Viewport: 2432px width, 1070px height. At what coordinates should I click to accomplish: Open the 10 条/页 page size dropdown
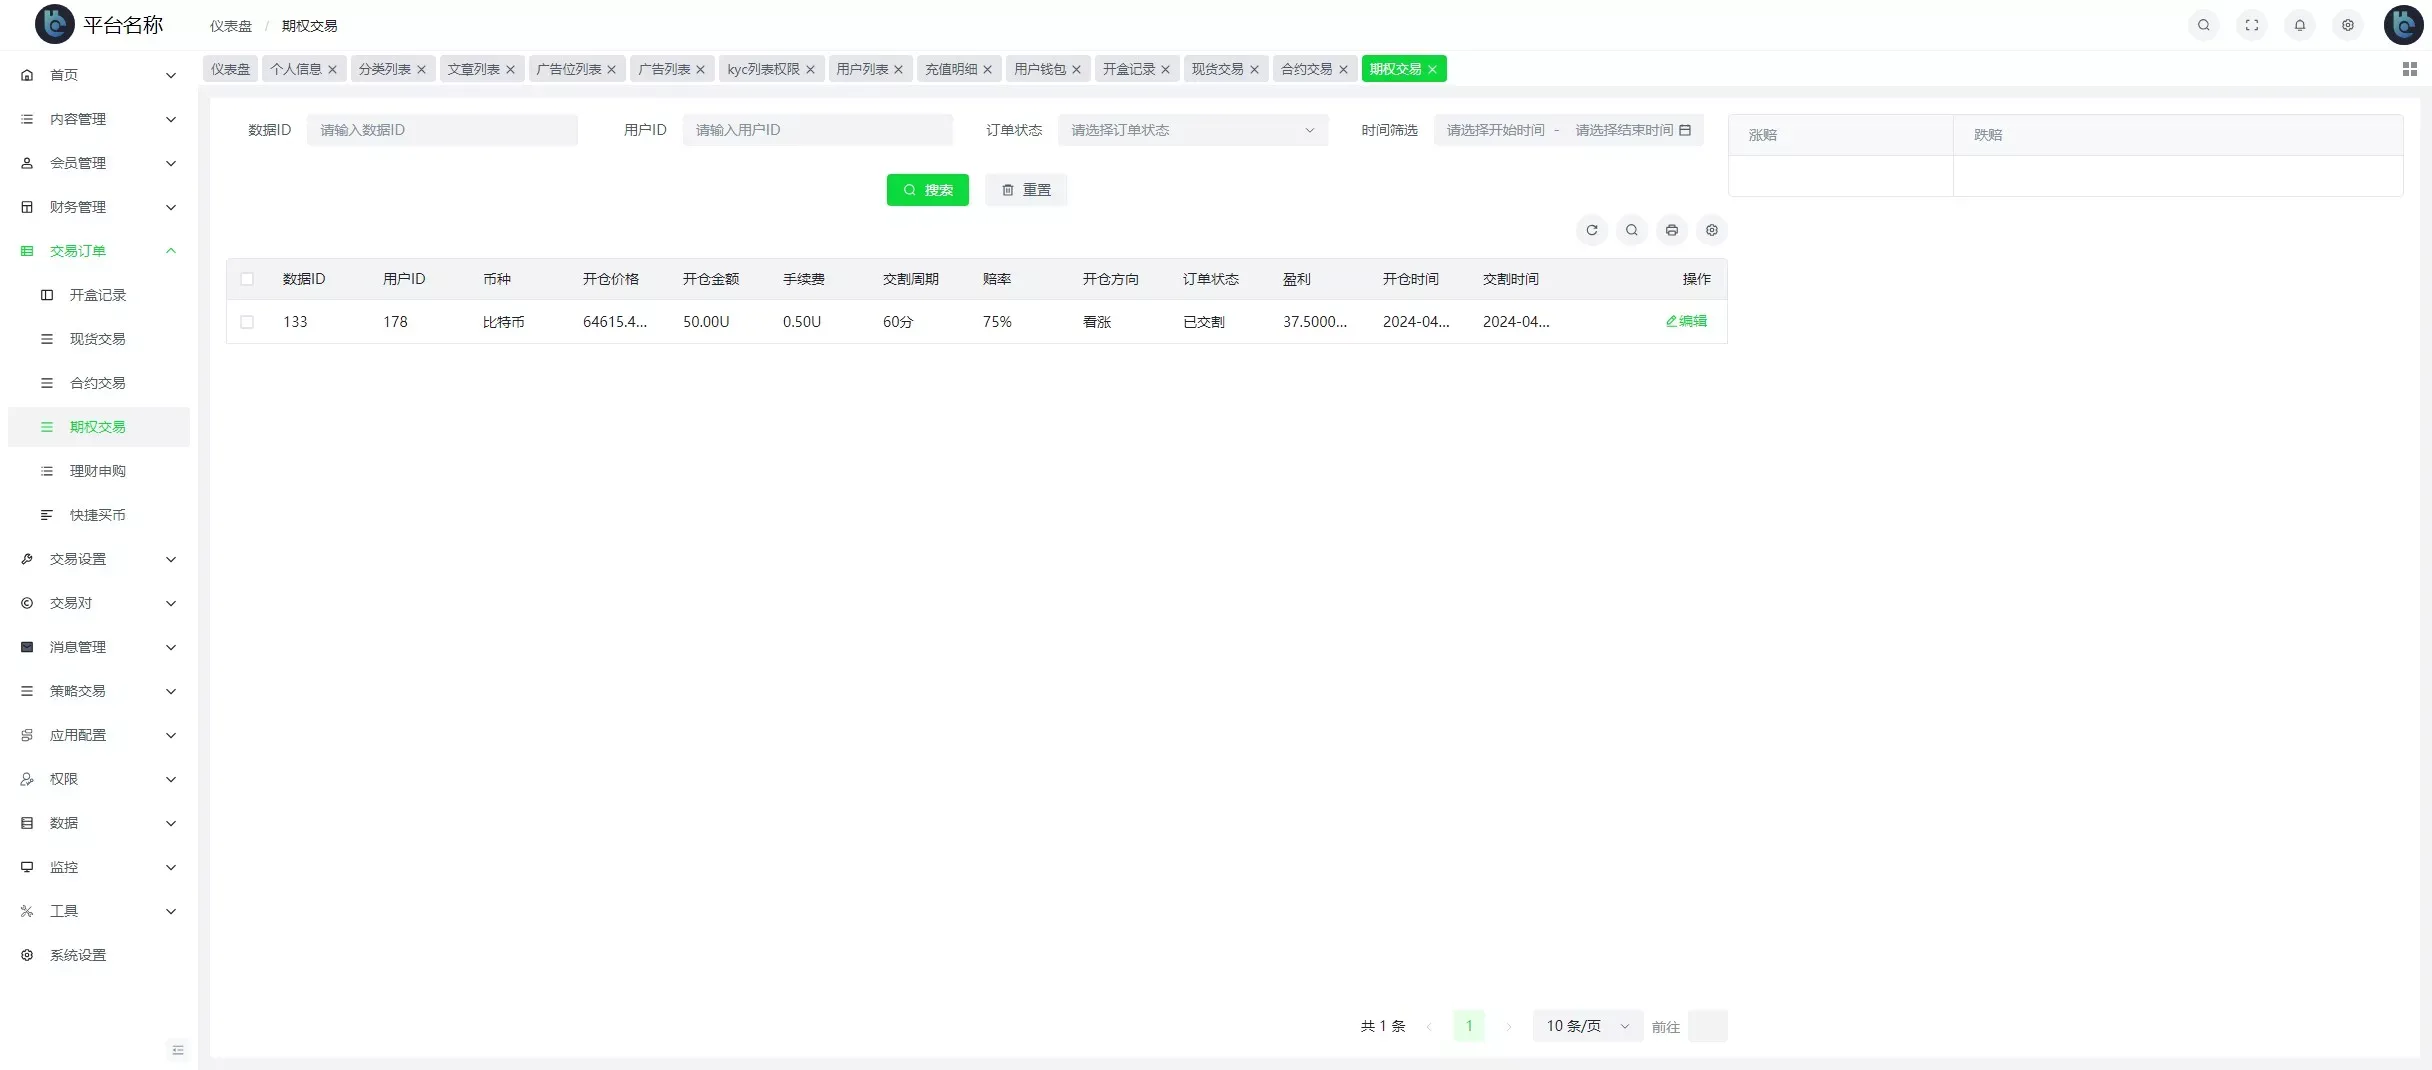coord(1587,1026)
